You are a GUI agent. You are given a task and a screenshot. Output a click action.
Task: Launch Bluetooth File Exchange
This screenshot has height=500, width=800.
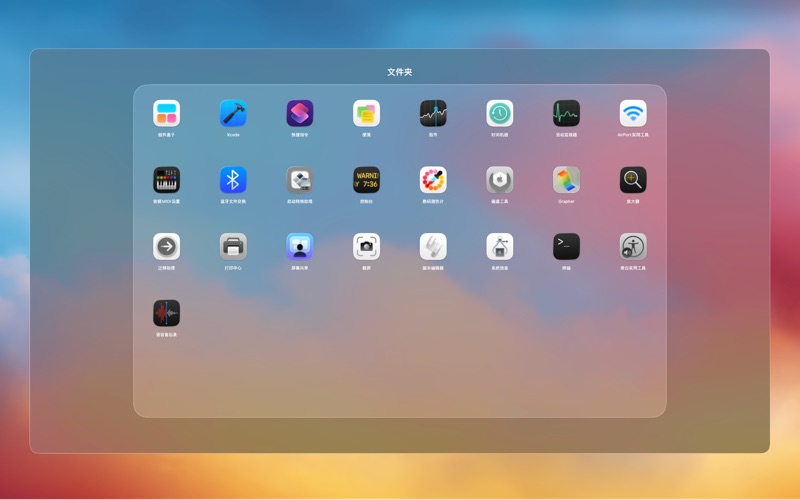point(233,180)
